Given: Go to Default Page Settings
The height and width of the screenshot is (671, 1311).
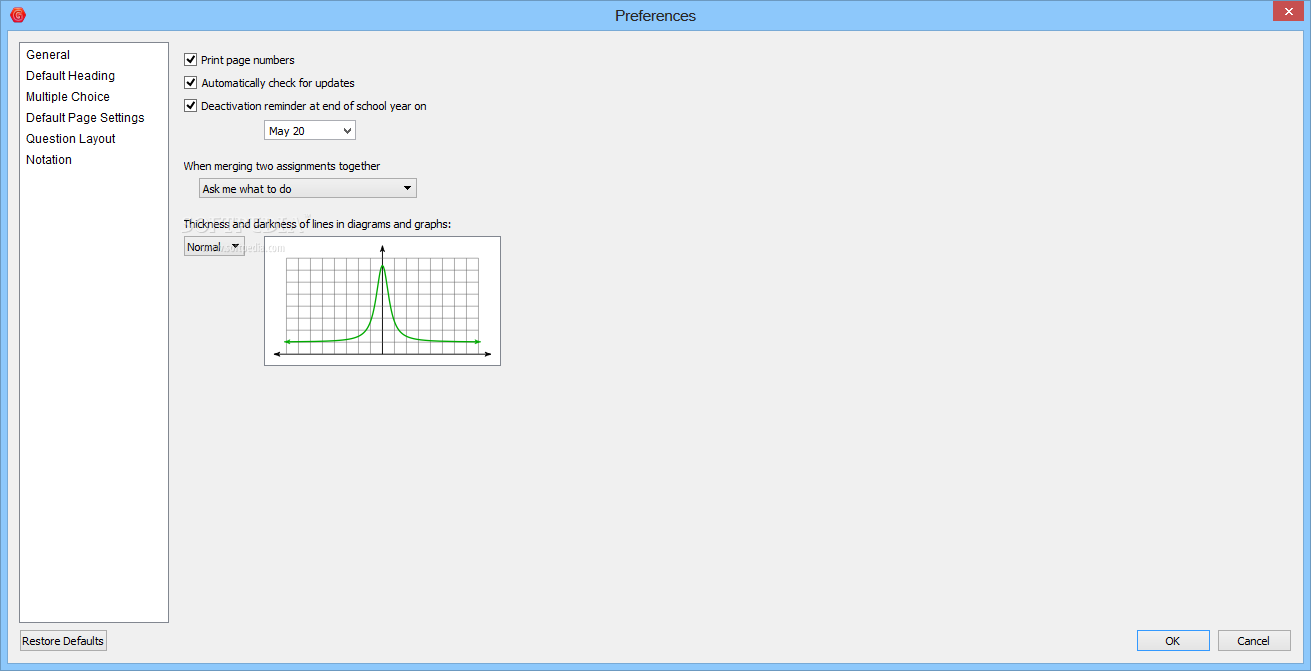Looking at the screenshot, I should [x=85, y=118].
